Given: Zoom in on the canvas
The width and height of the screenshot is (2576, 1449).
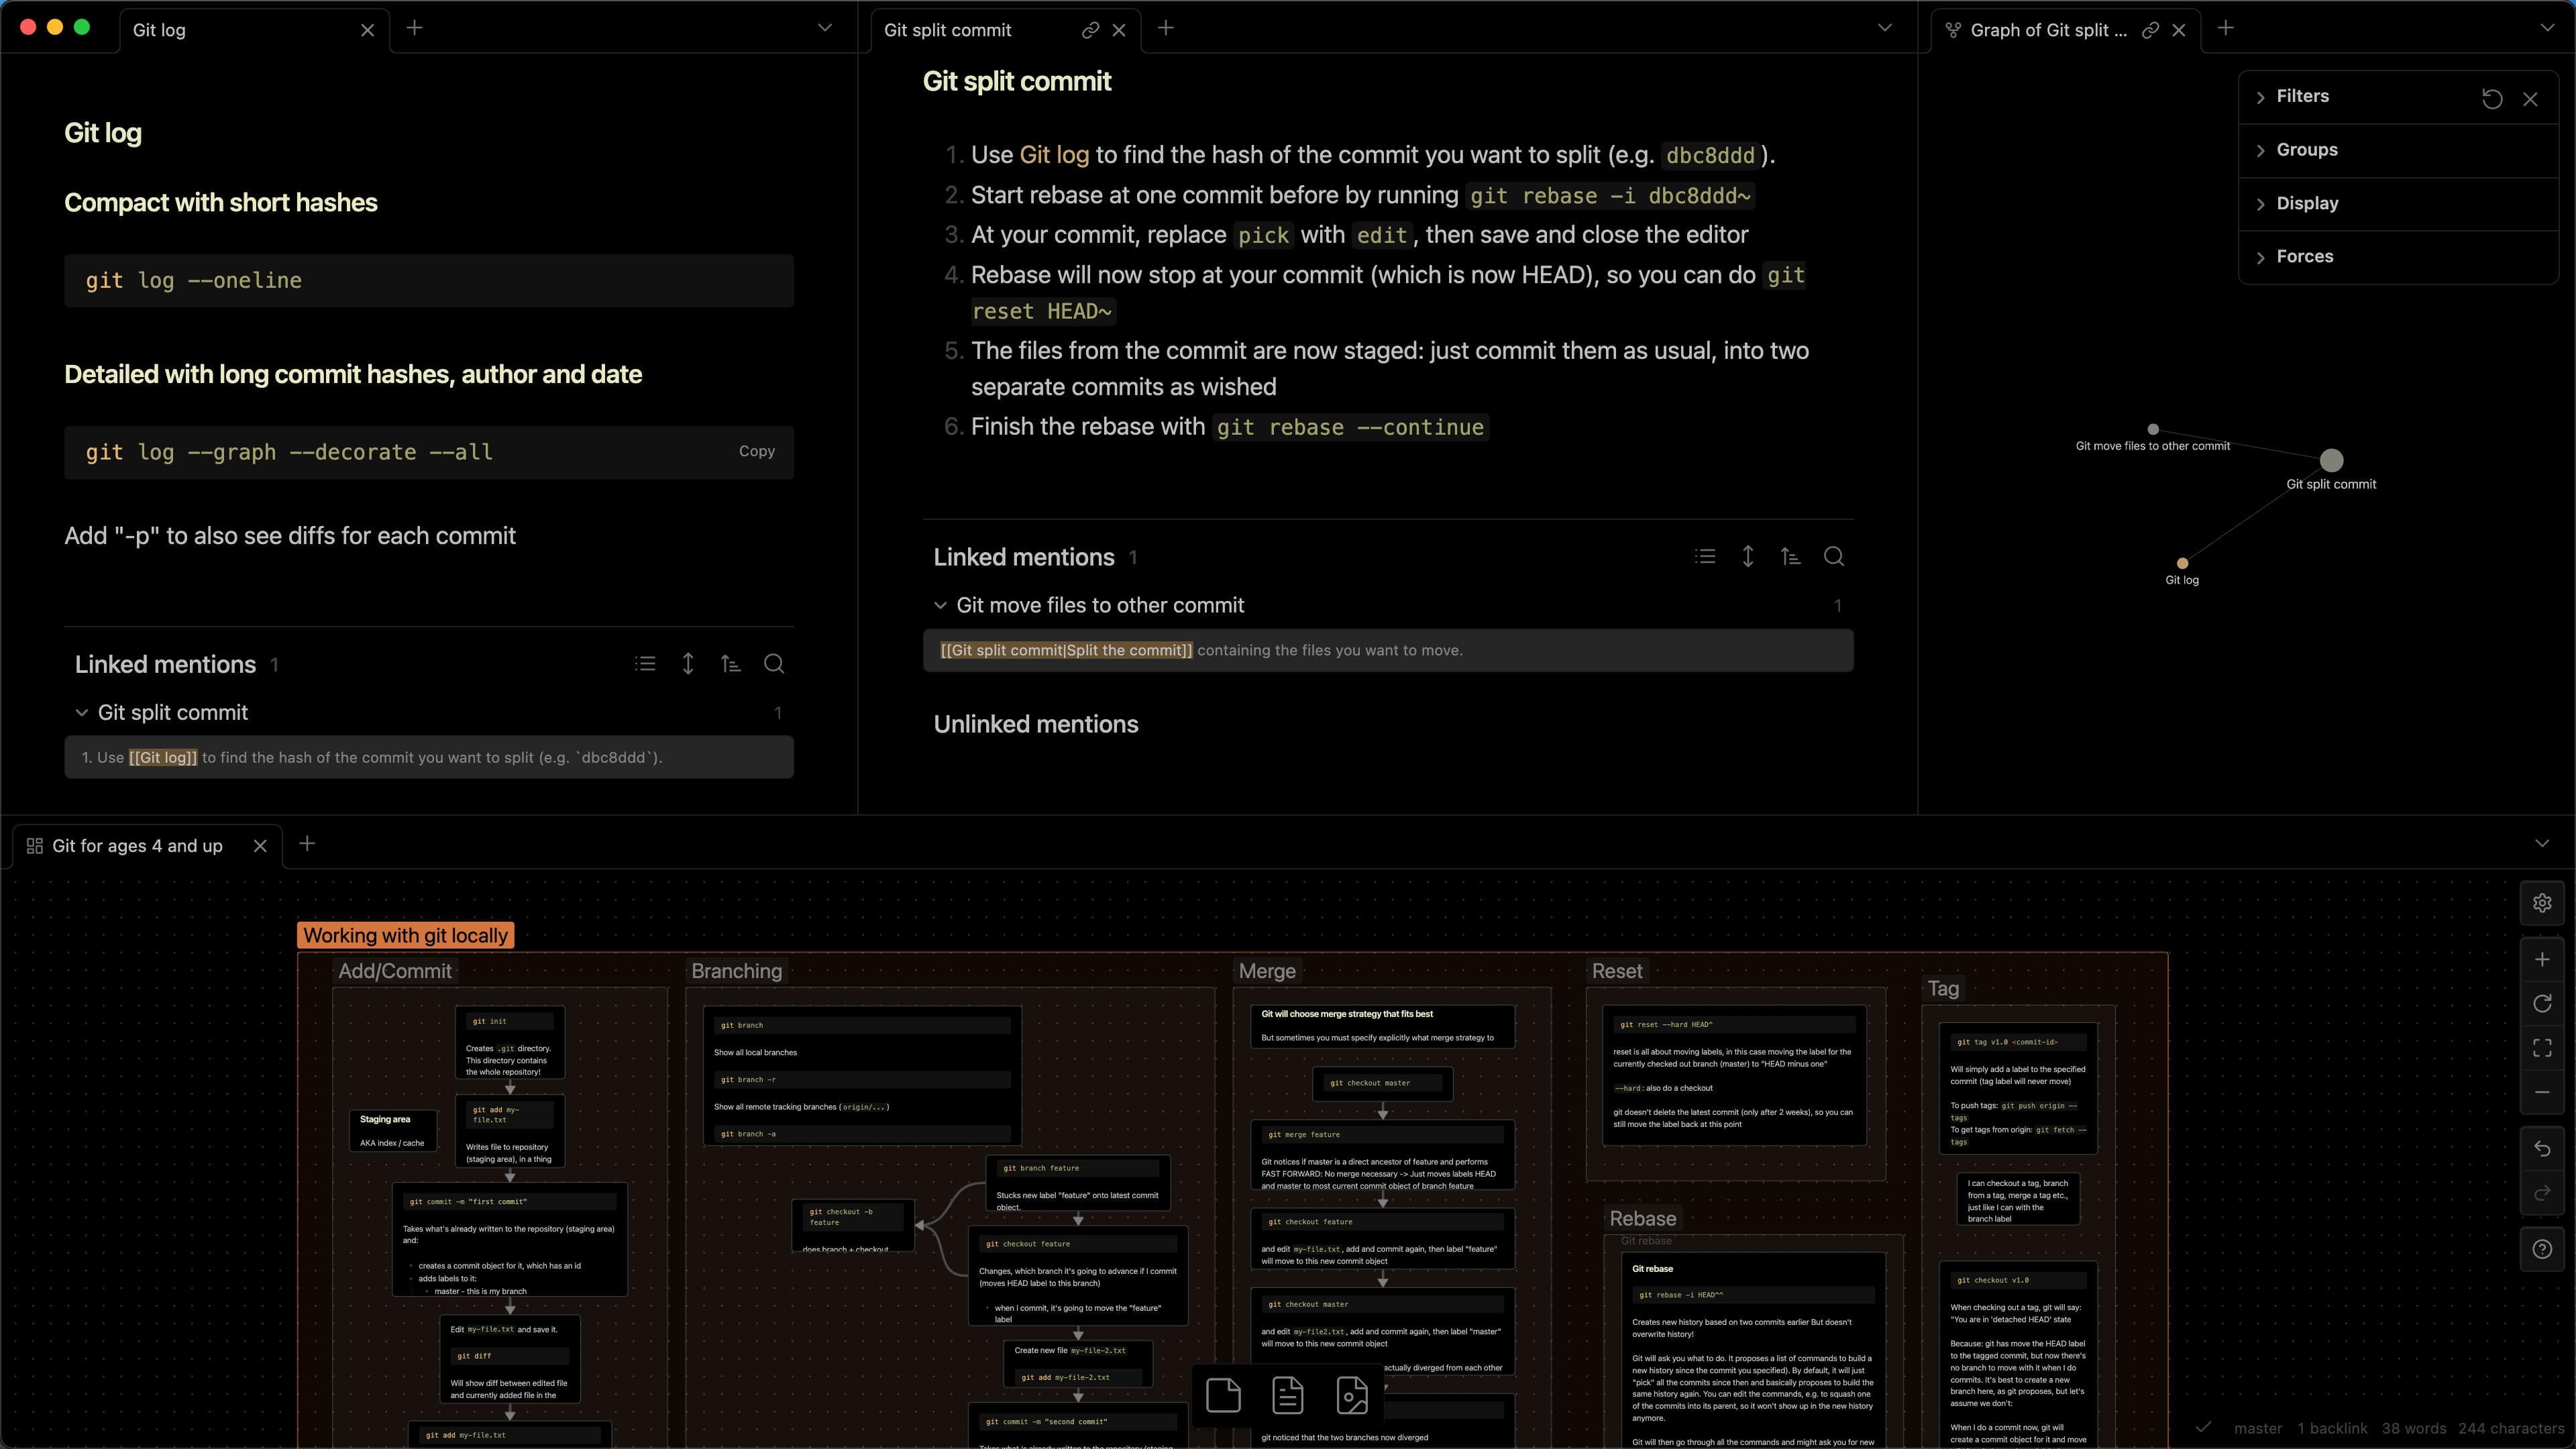Looking at the screenshot, I should point(2541,960).
